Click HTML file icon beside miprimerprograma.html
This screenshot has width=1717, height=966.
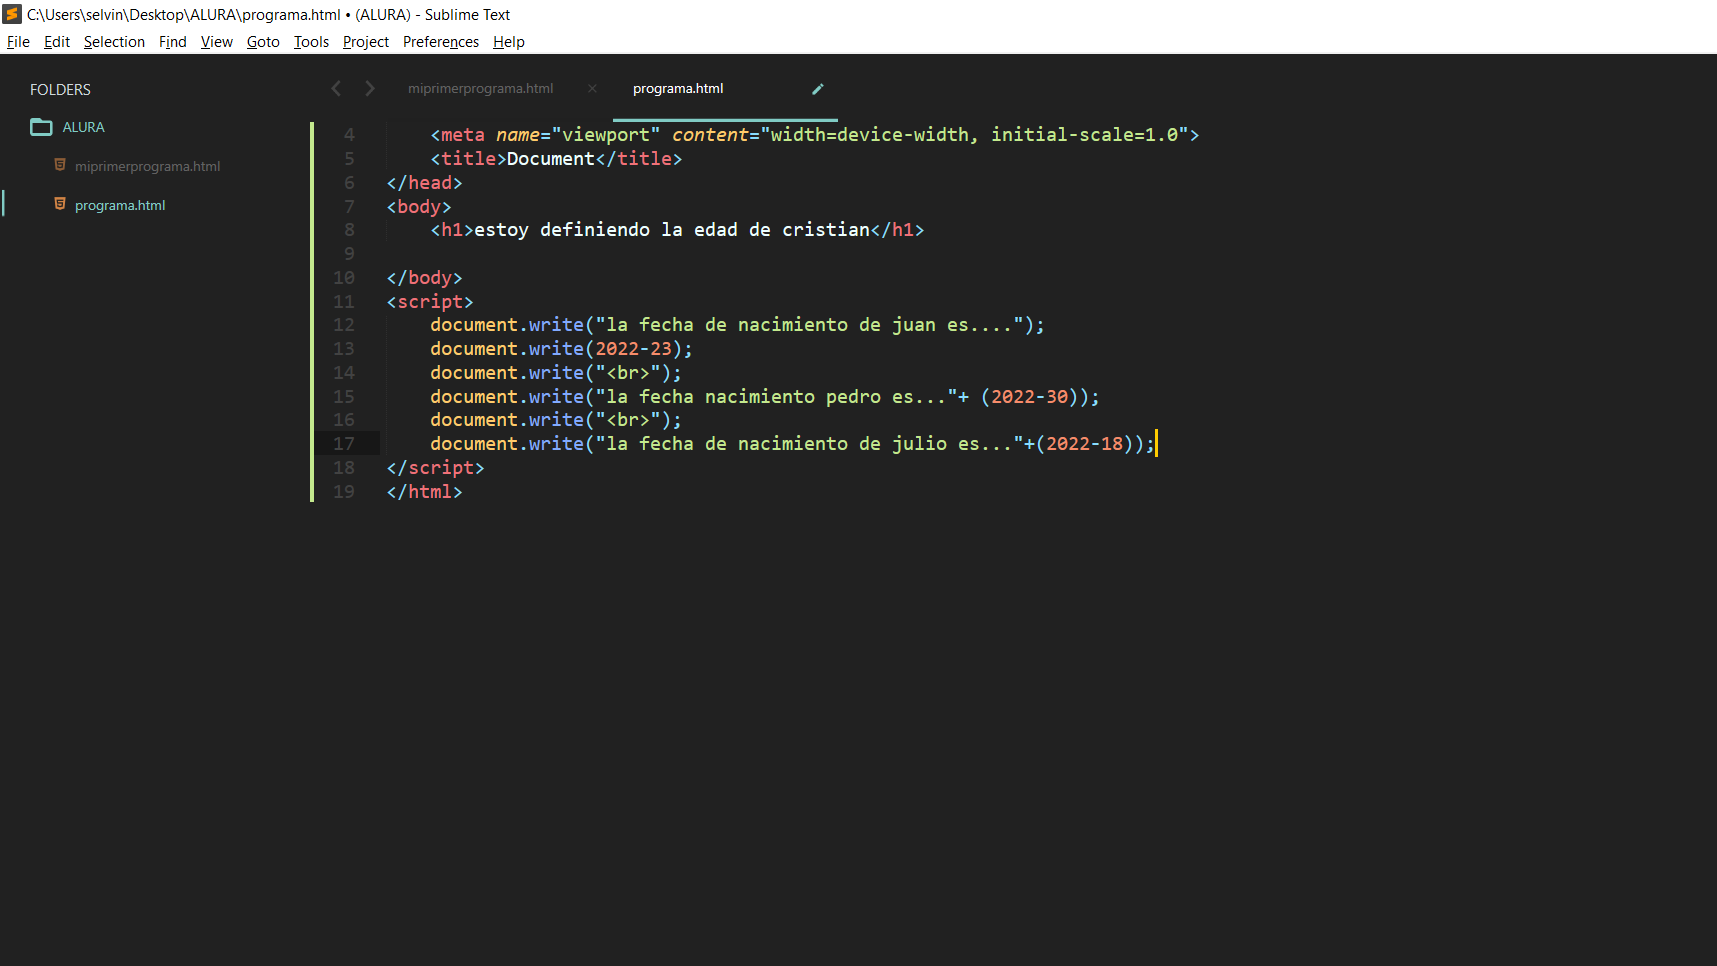click(60, 165)
